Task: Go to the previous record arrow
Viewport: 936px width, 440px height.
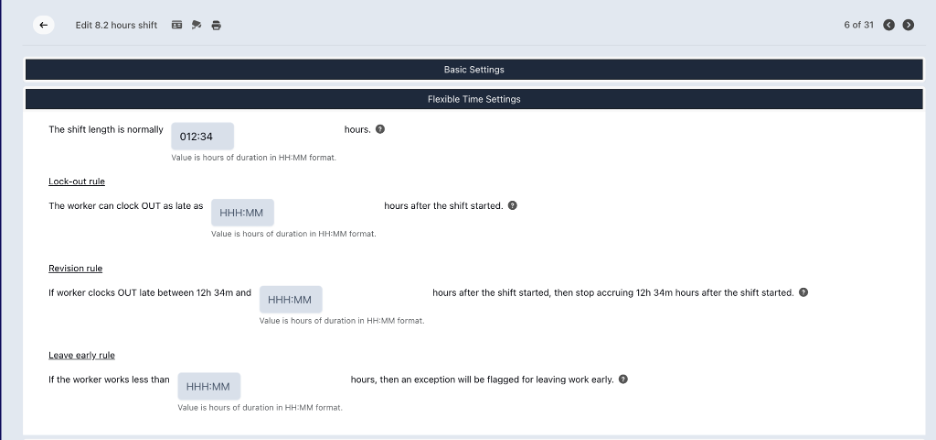Action: (x=889, y=25)
